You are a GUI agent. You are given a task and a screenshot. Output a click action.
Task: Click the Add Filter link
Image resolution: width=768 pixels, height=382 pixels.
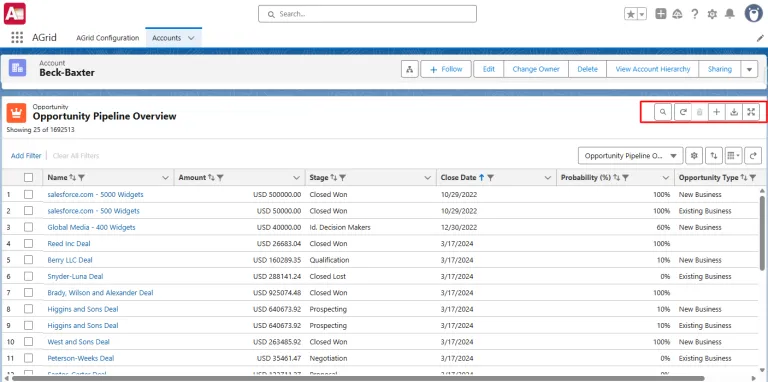tap(26, 156)
